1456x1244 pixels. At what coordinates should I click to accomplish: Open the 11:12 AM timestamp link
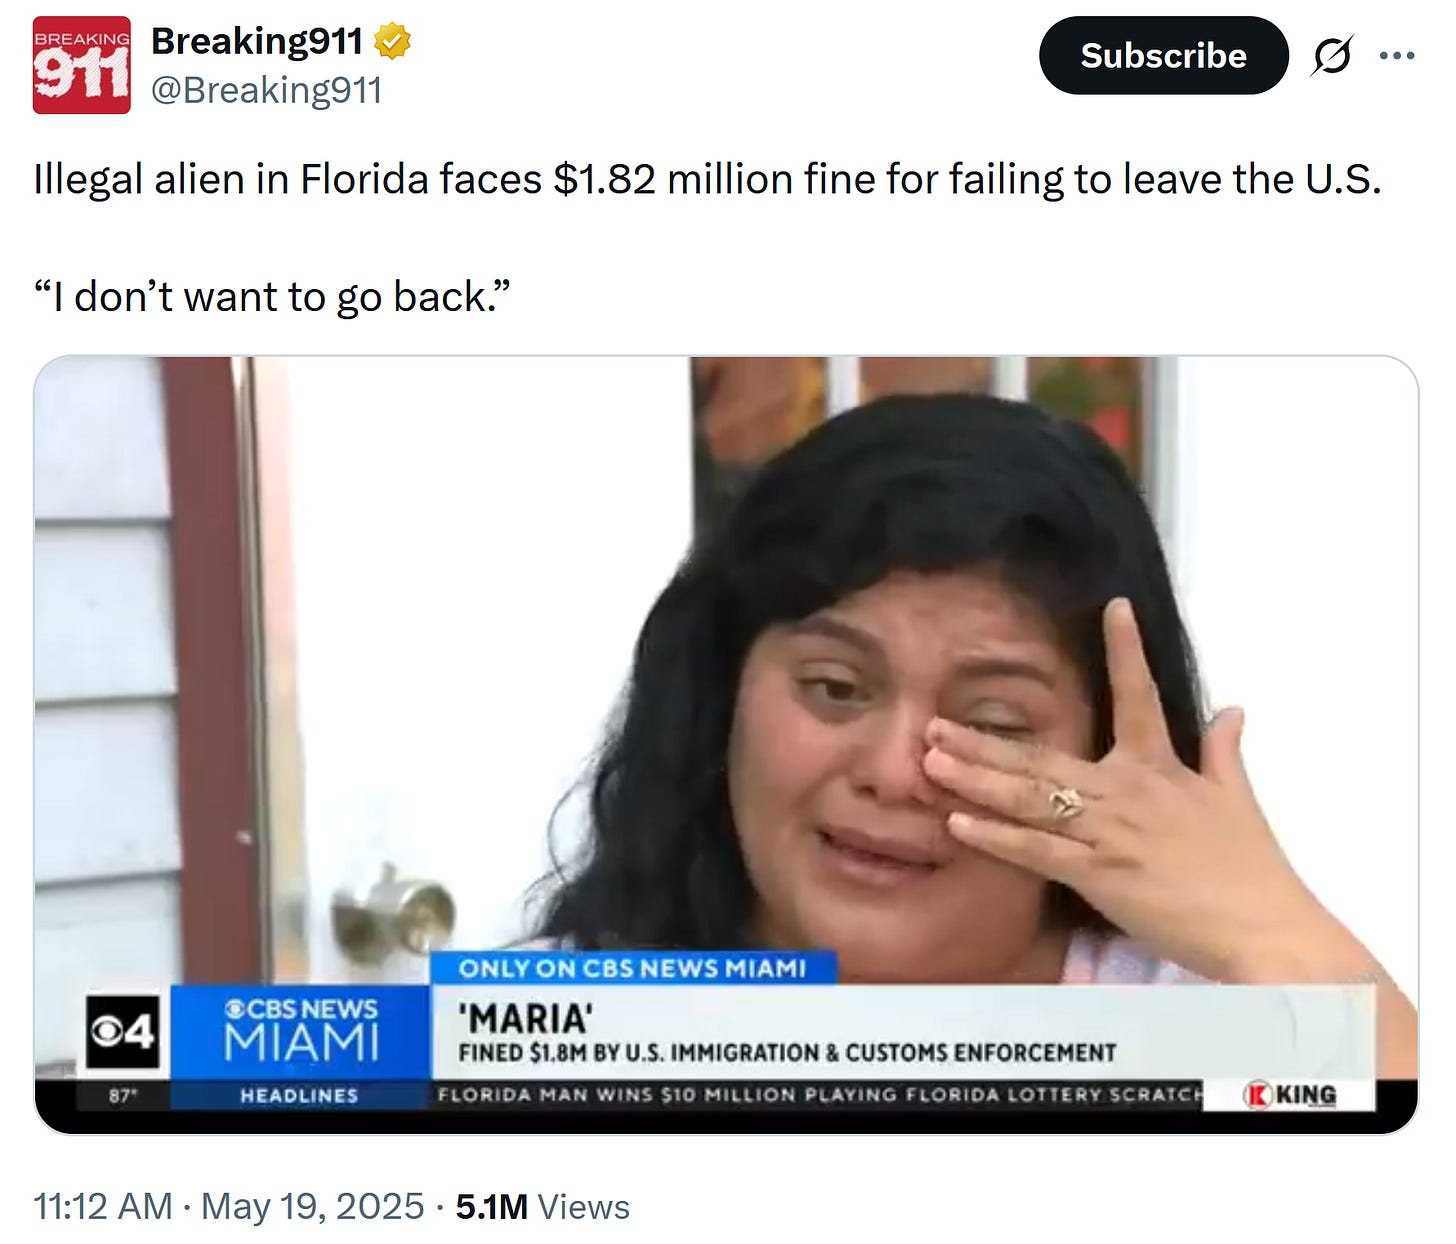point(103,1207)
